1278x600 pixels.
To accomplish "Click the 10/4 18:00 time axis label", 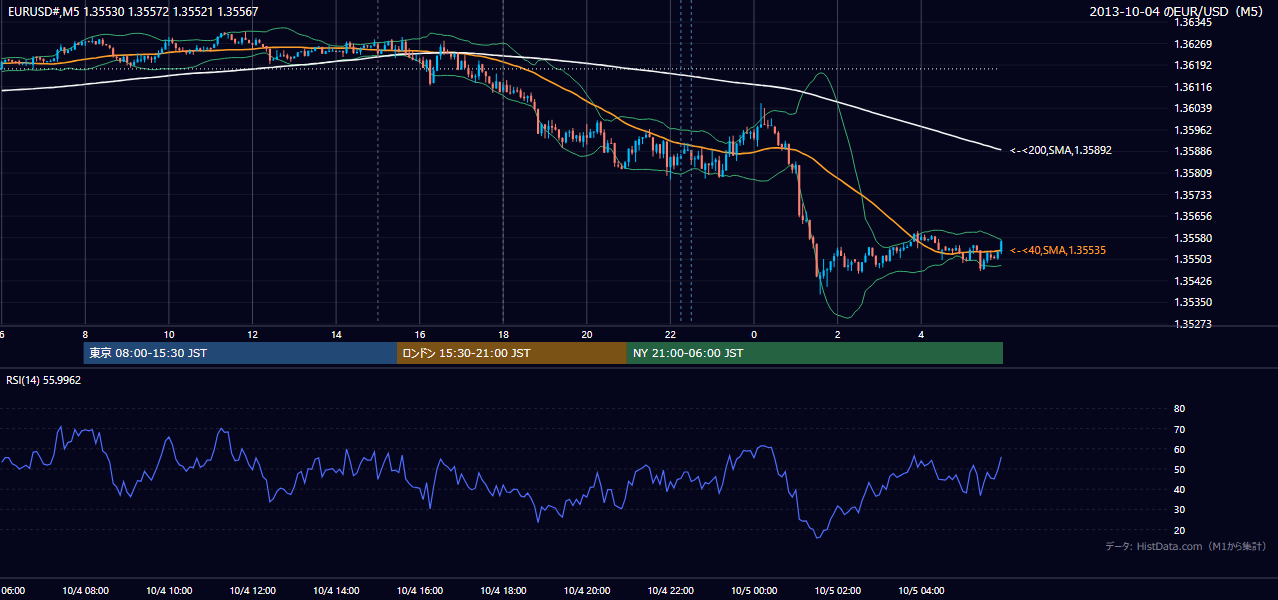I will 503,591.
